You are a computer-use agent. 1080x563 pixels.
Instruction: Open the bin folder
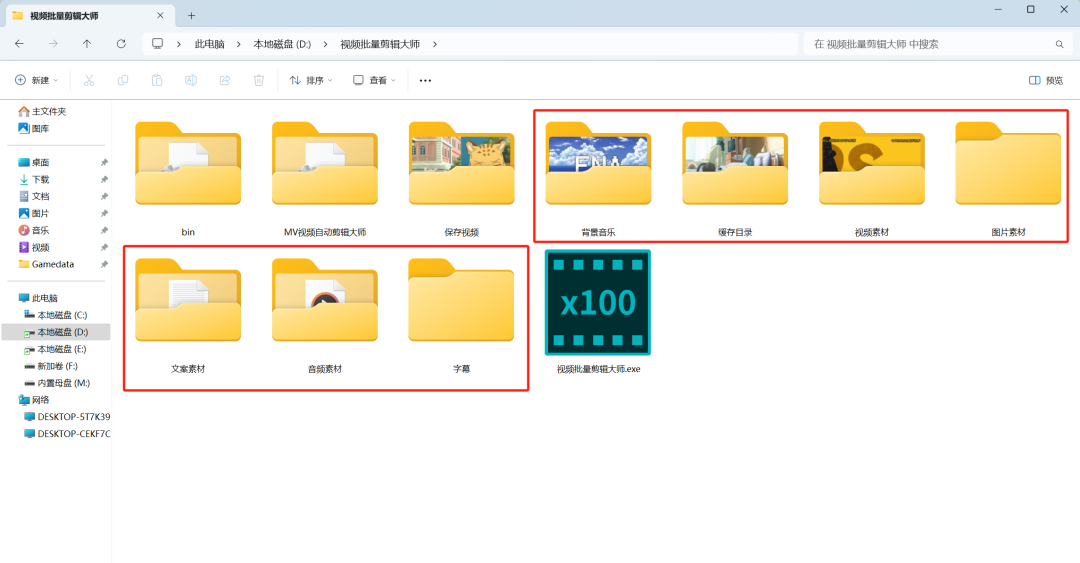pos(188,164)
